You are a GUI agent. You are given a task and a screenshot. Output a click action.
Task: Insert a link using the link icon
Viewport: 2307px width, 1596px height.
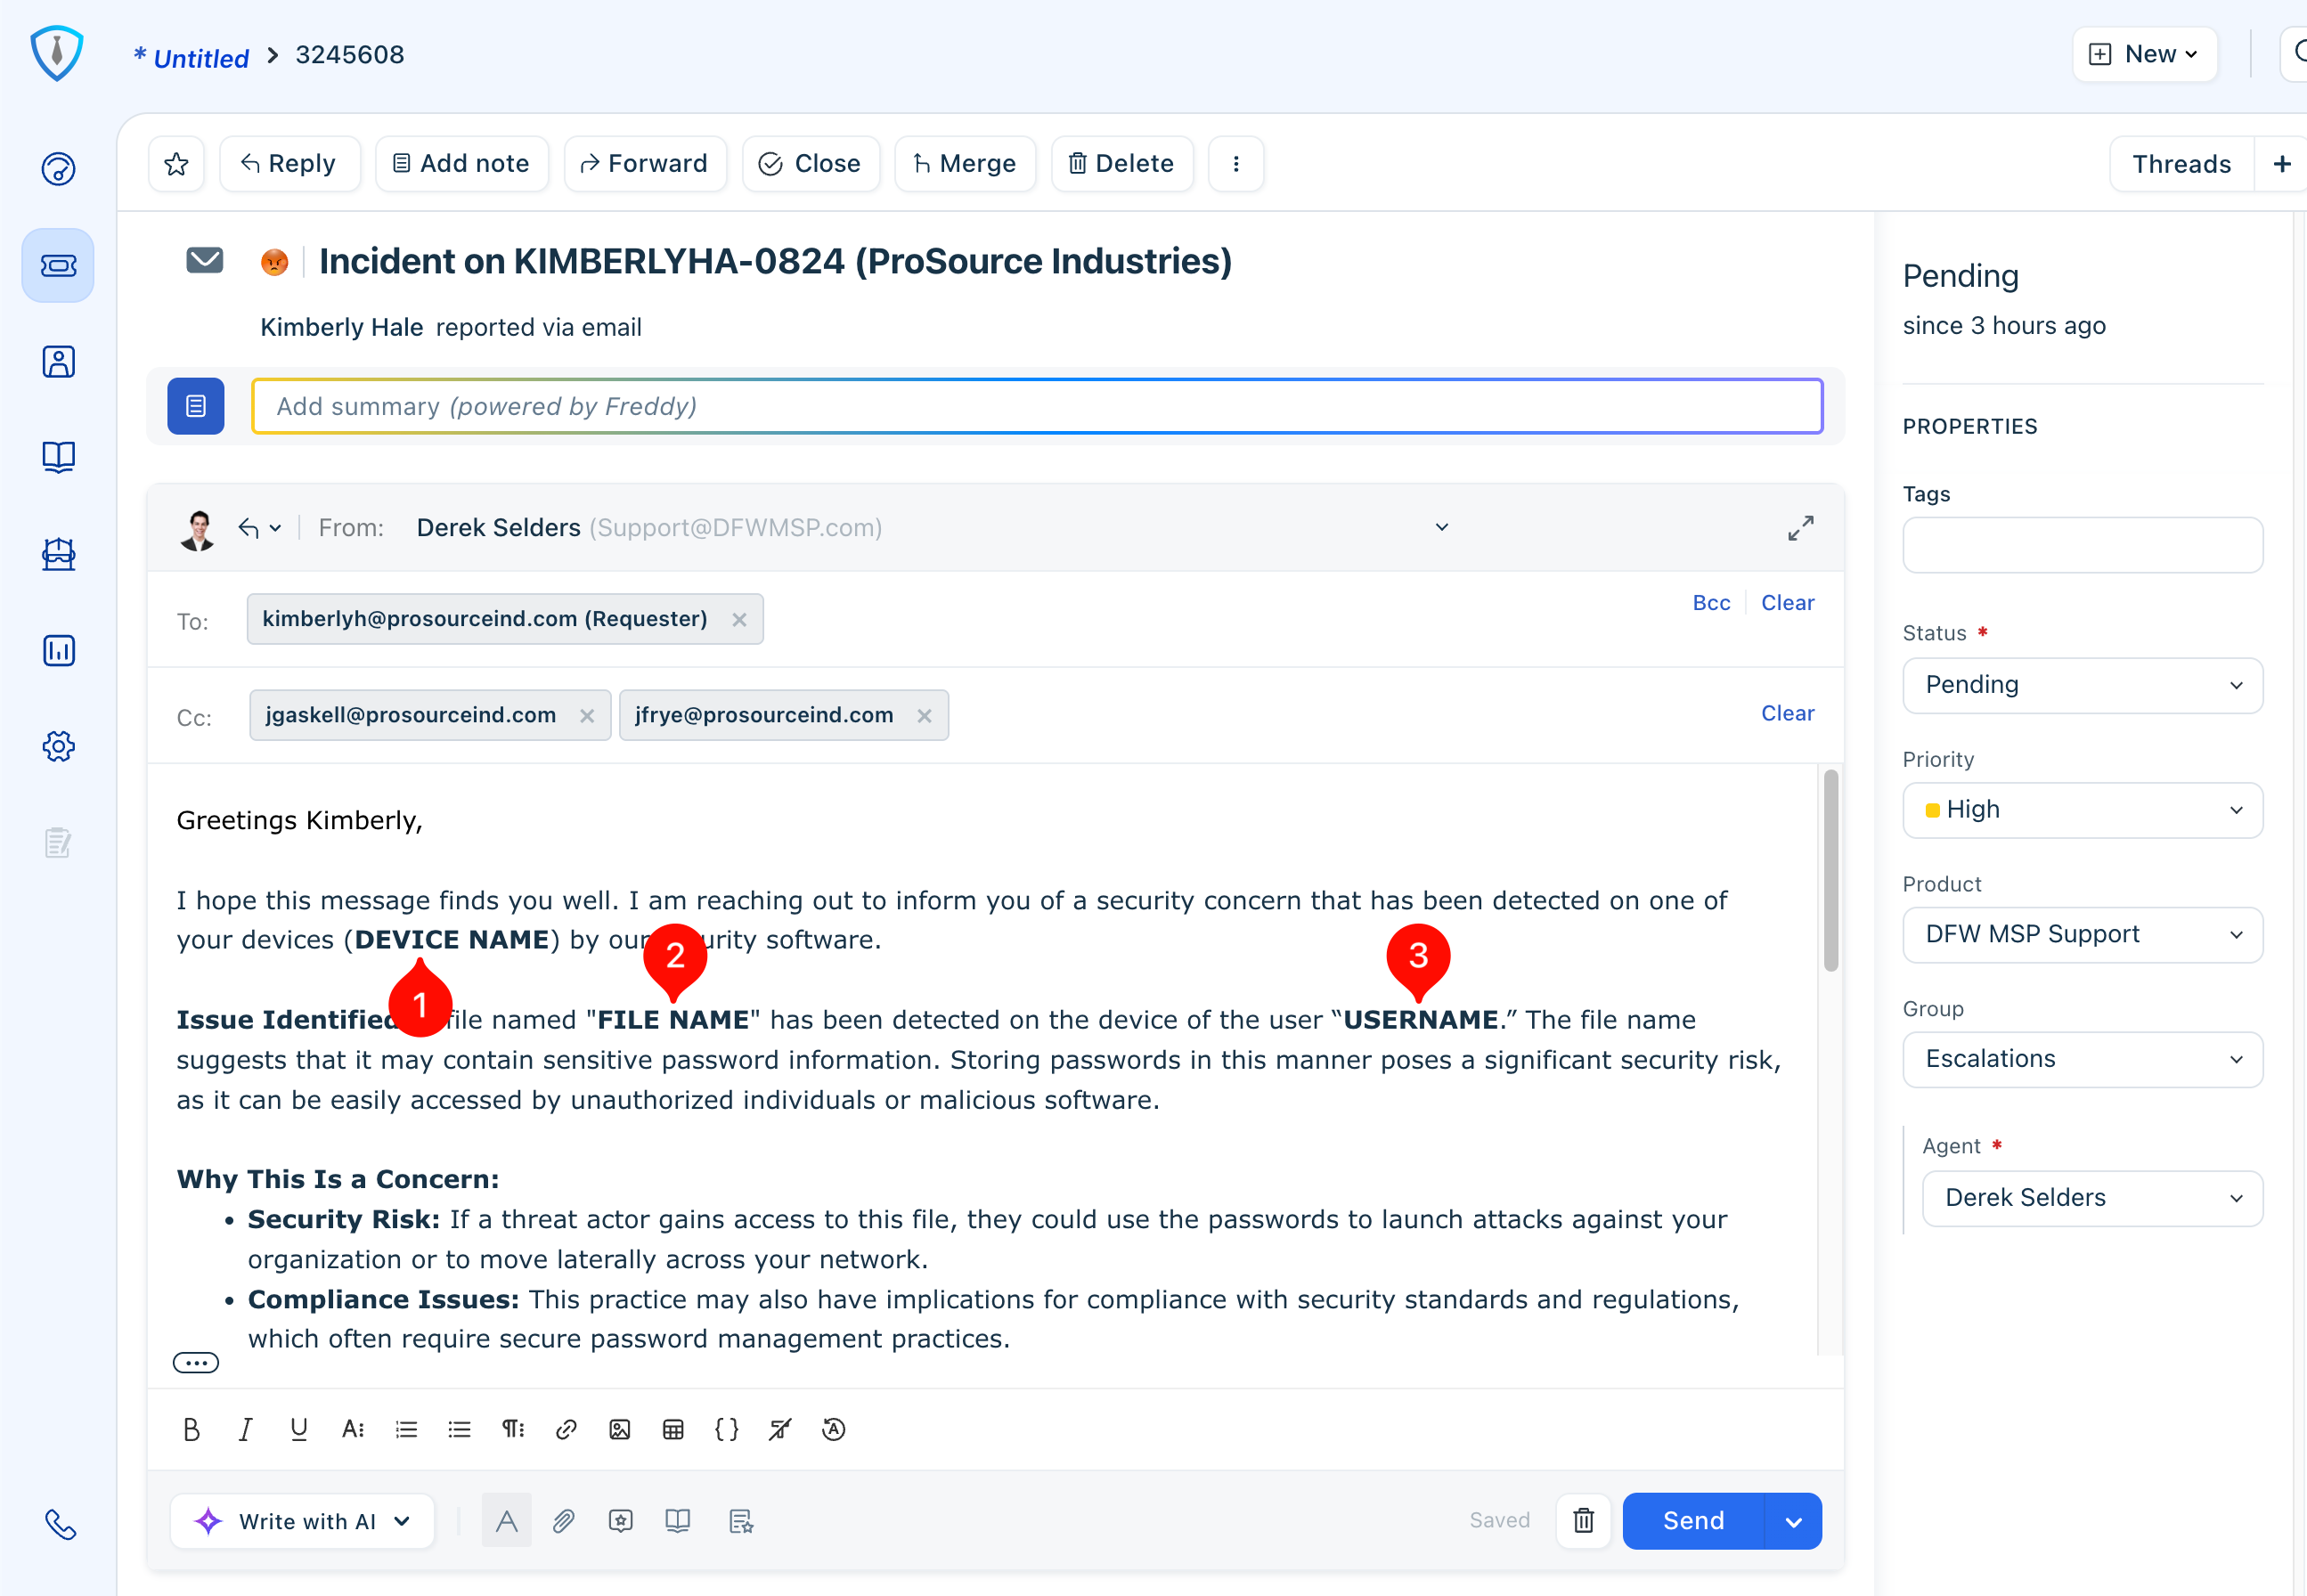click(x=566, y=1430)
